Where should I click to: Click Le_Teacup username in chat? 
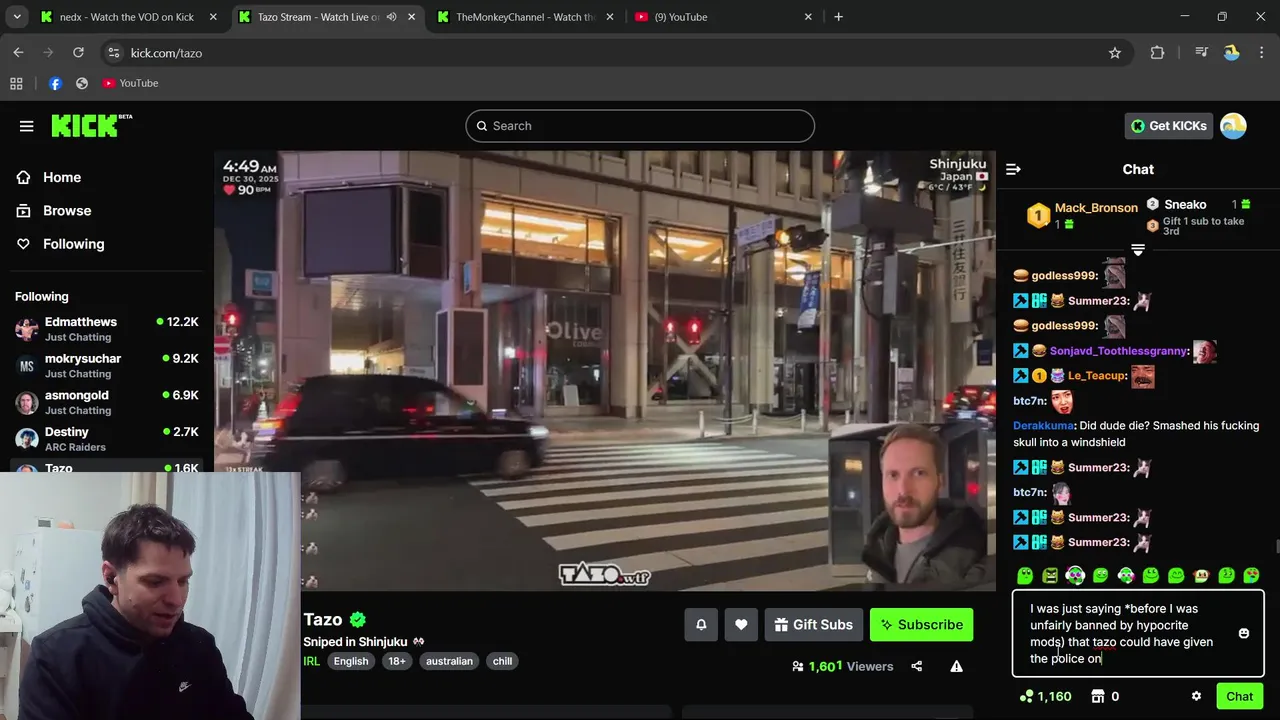coord(1096,376)
